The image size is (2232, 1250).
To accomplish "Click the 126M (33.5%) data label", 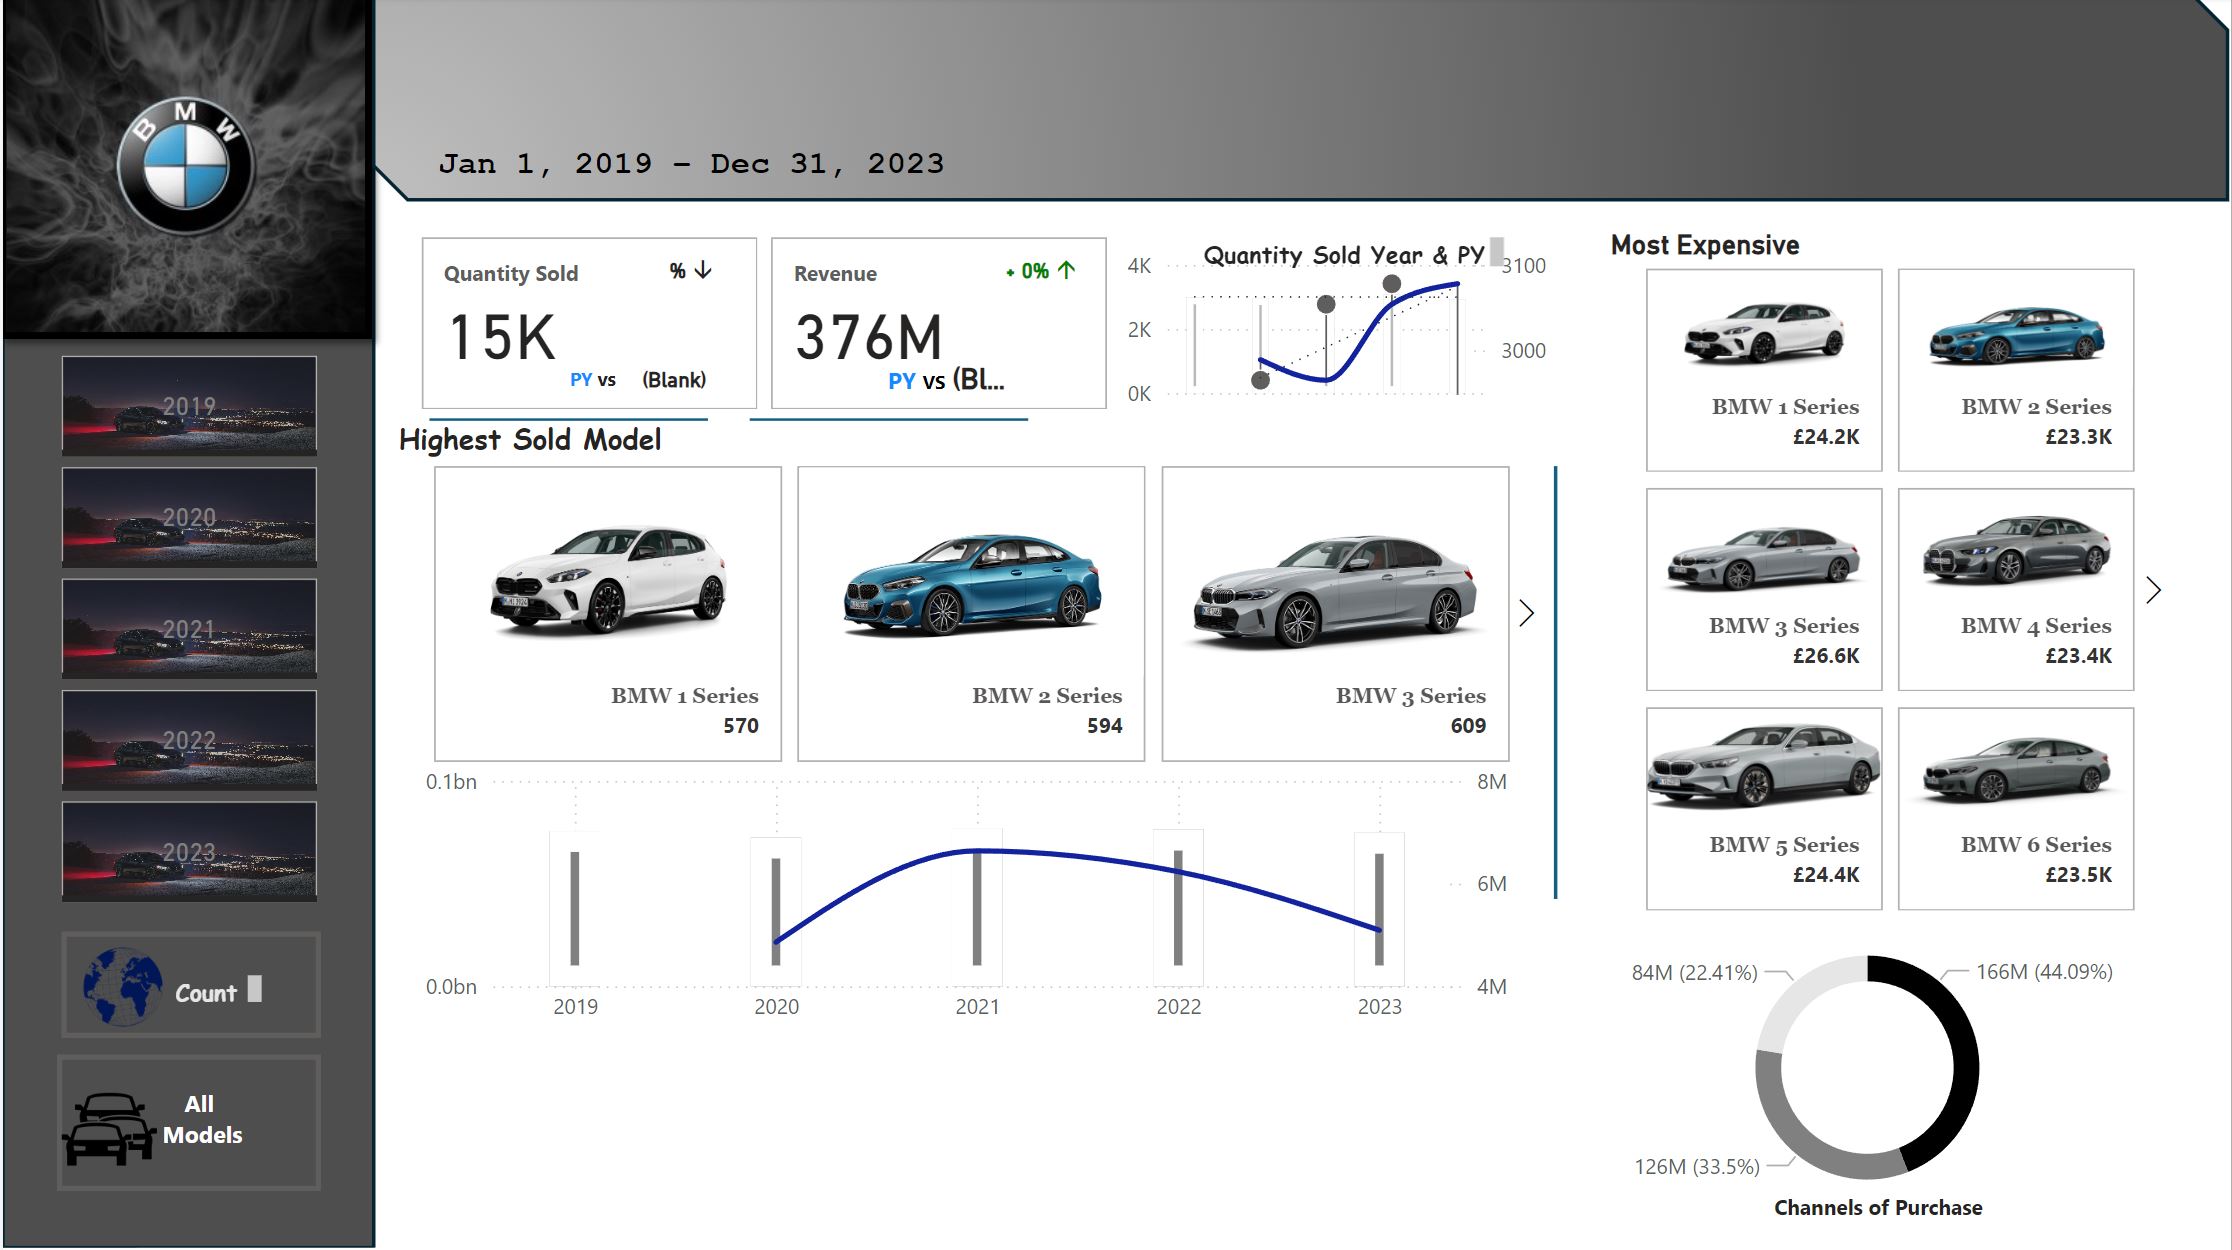I will click(1697, 1167).
